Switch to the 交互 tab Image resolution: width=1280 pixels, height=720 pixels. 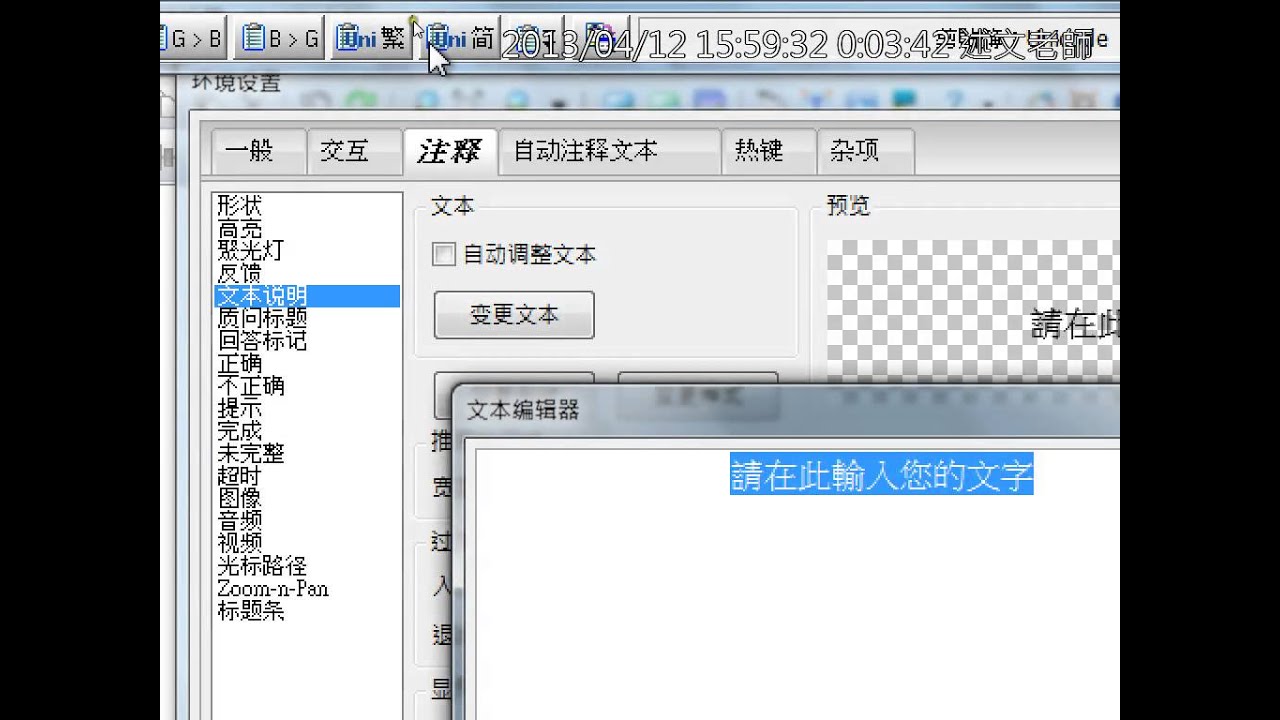click(x=353, y=151)
